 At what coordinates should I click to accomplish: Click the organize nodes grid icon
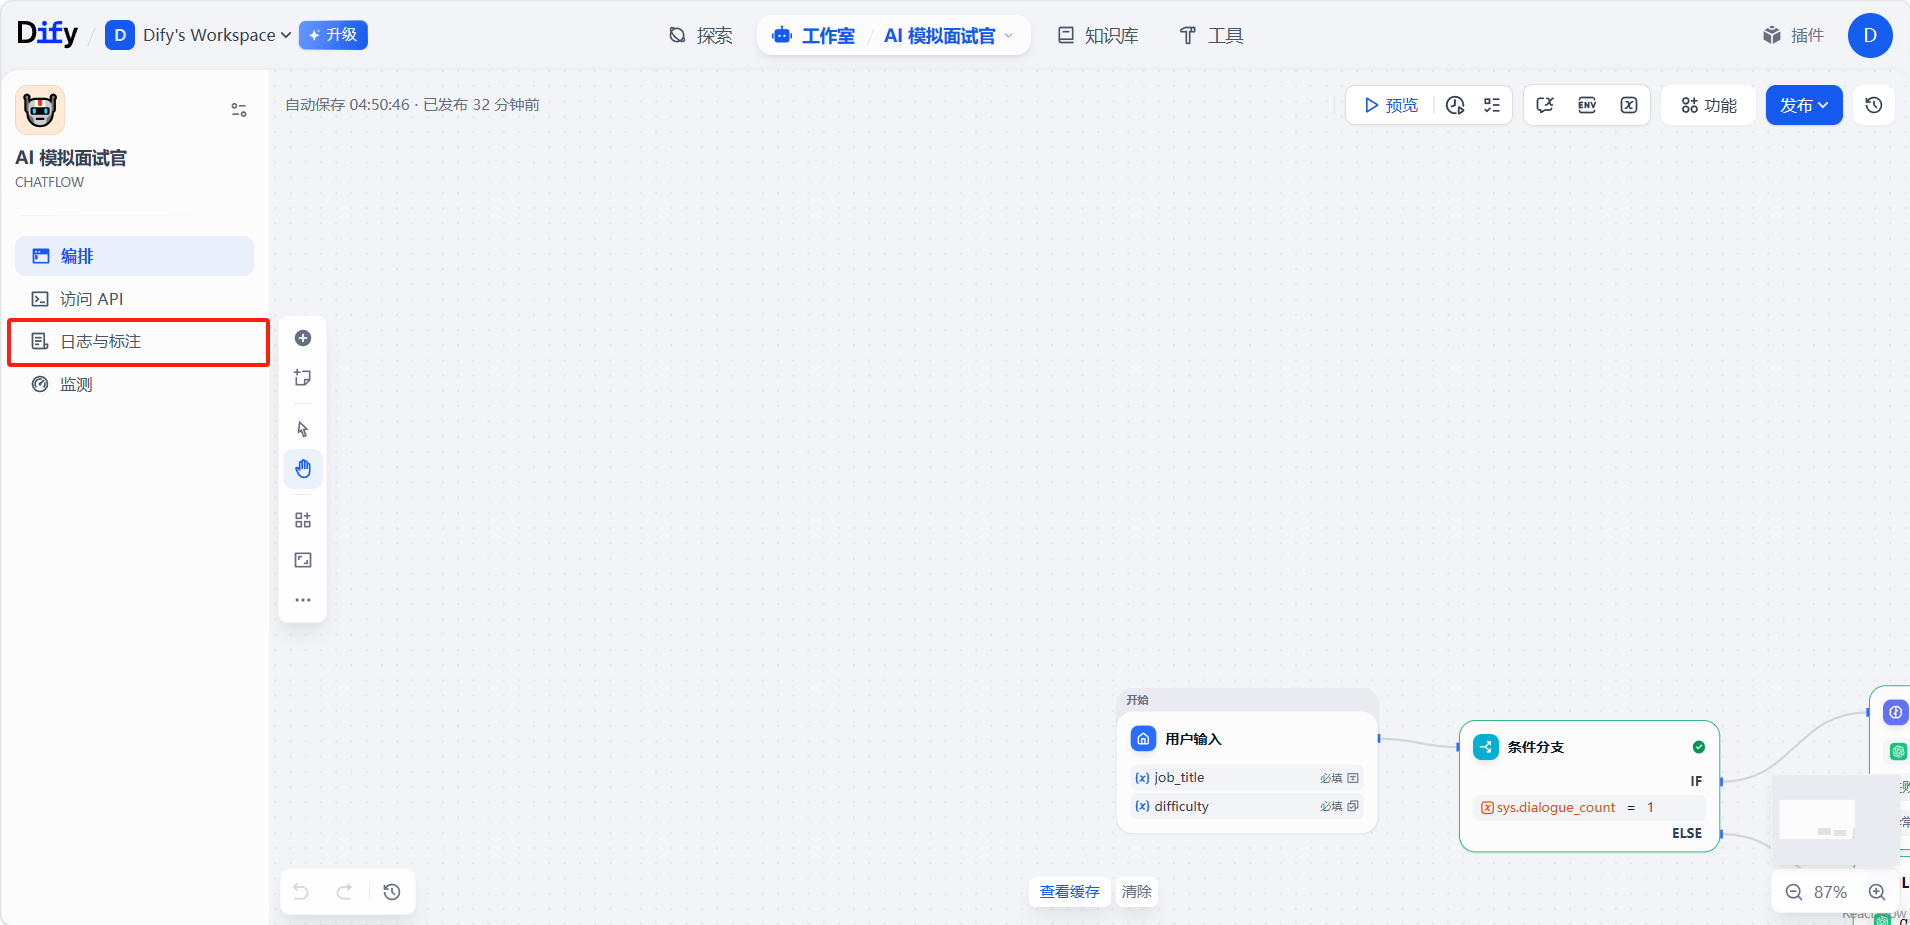pyautogui.click(x=303, y=520)
